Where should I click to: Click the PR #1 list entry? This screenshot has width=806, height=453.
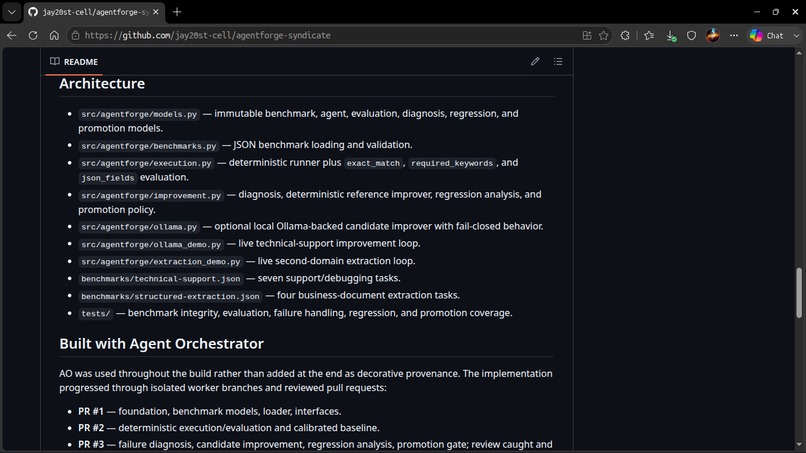(x=210, y=411)
